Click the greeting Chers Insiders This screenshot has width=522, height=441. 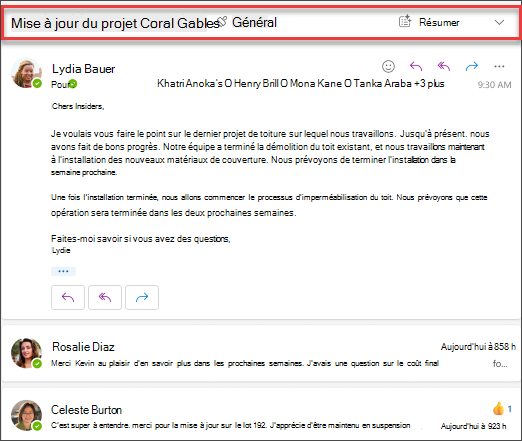pos(78,106)
